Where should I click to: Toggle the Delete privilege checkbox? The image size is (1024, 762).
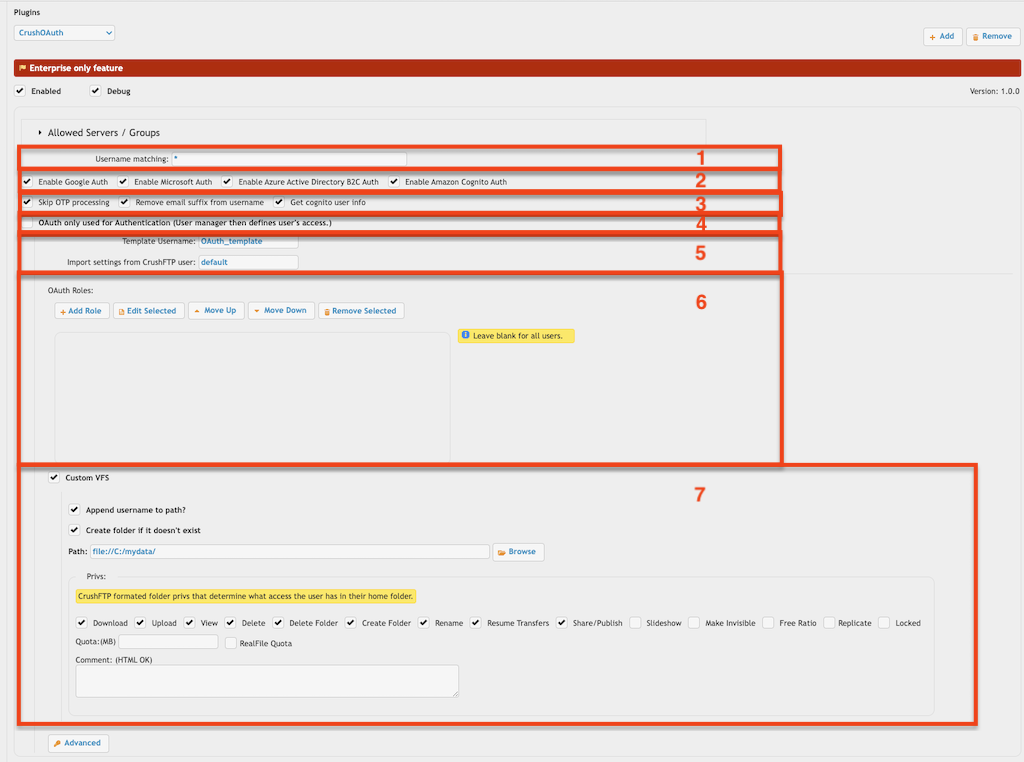coord(230,622)
